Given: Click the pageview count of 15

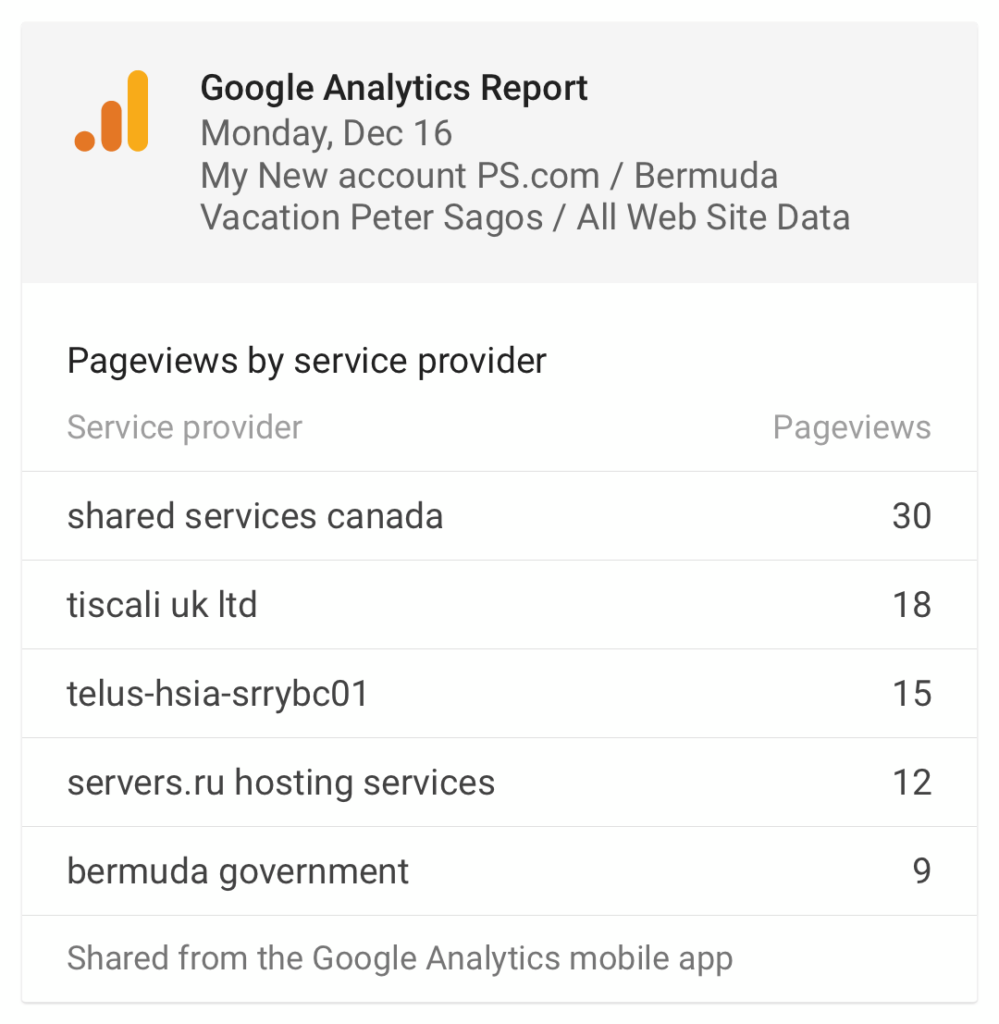Looking at the screenshot, I should coord(912,694).
